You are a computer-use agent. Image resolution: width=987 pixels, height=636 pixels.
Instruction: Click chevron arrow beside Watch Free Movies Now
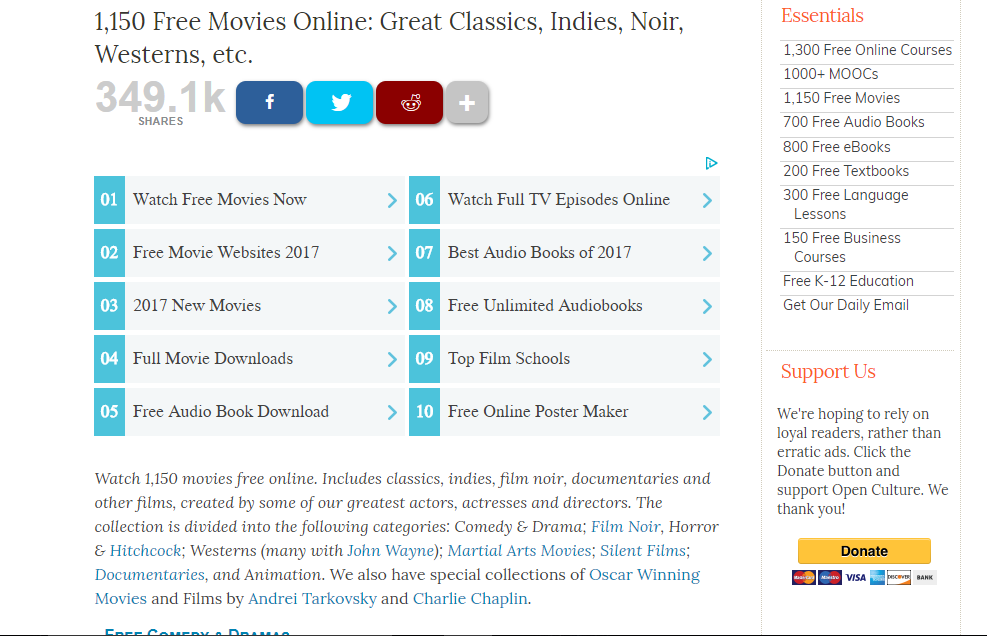(392, 200)
